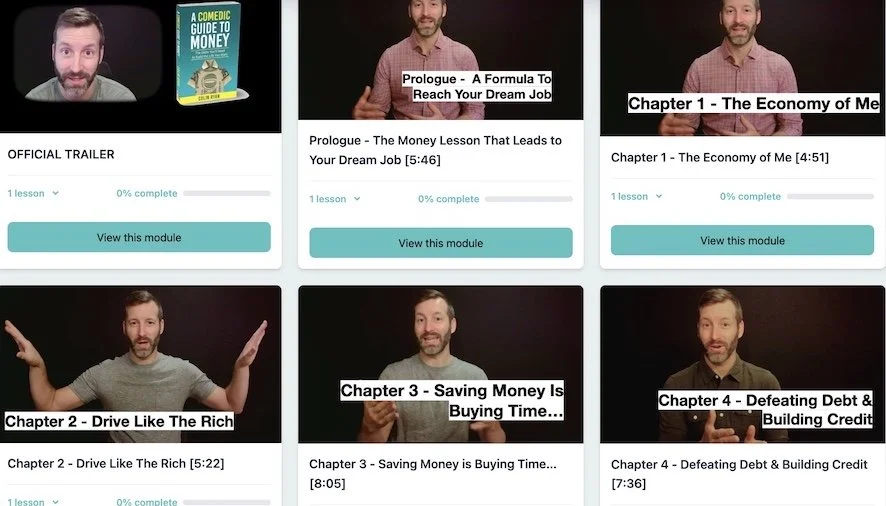Click the OFFICIAL TRAILER title
This screenshot has width=886, height=506.
click(61, 154)
